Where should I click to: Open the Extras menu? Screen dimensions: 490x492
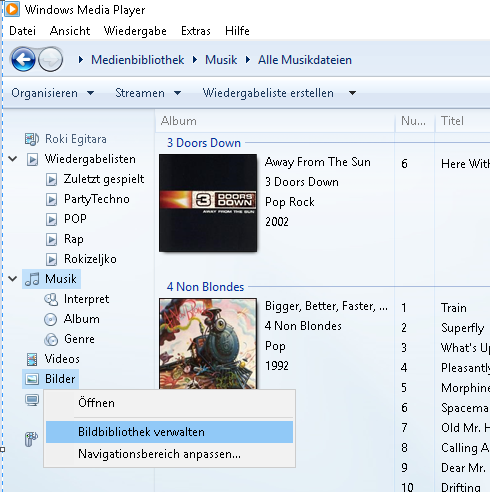196,31
